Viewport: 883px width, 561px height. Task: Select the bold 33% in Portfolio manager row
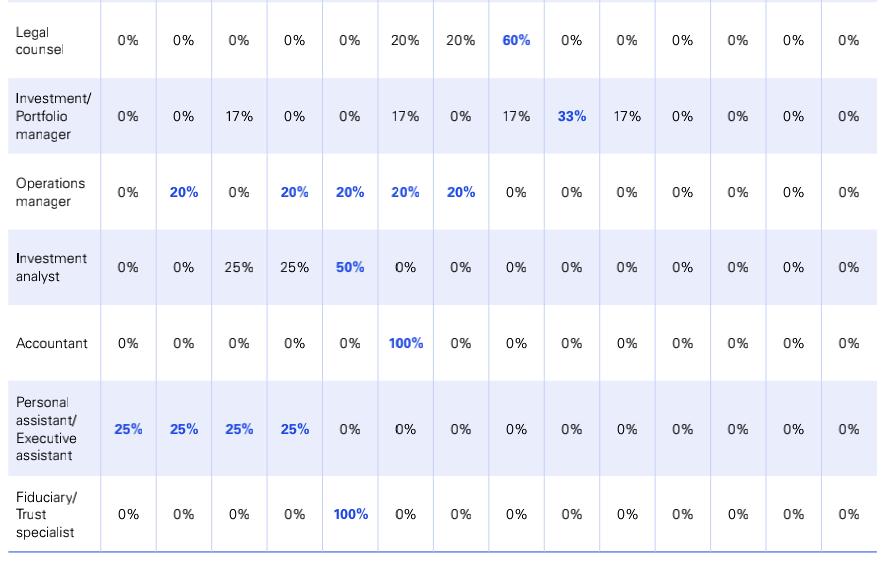click(572, 116)
